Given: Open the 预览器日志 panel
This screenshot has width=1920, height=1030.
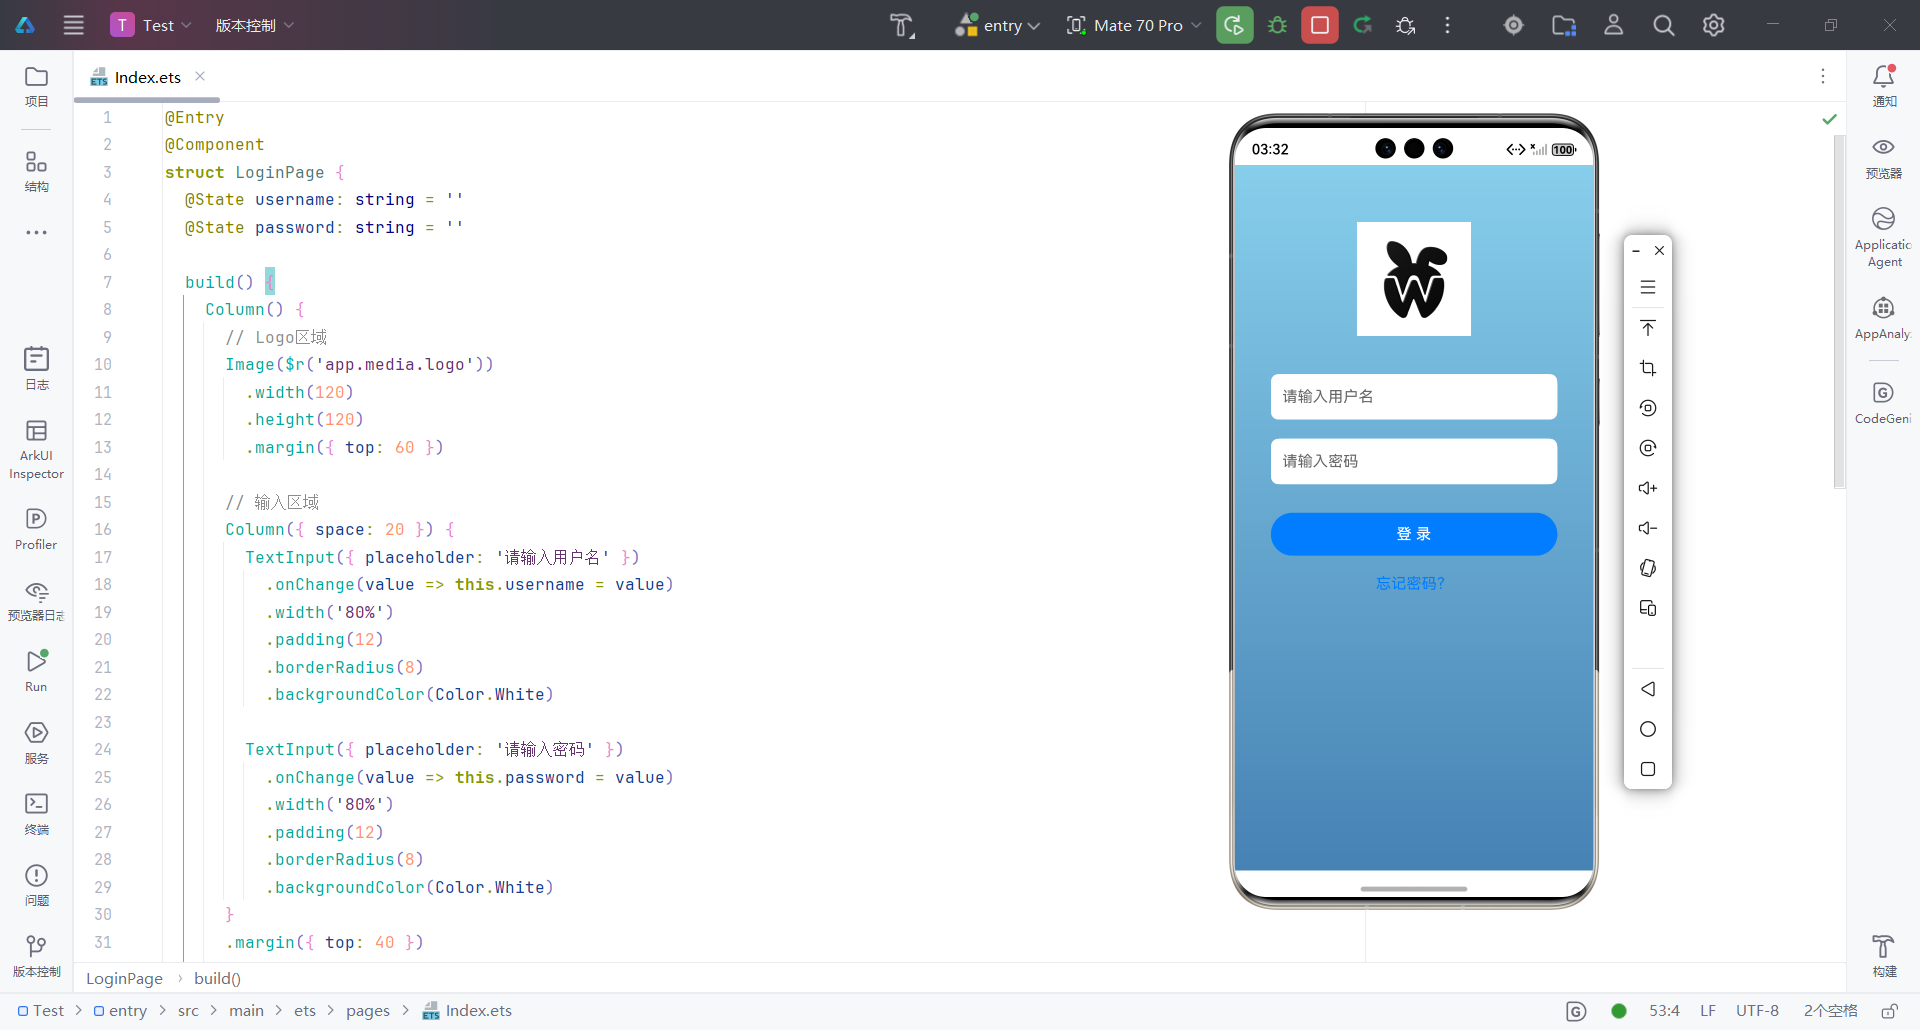Looking at the screenshot, I should pyautogui.click(x=36, y=600).
